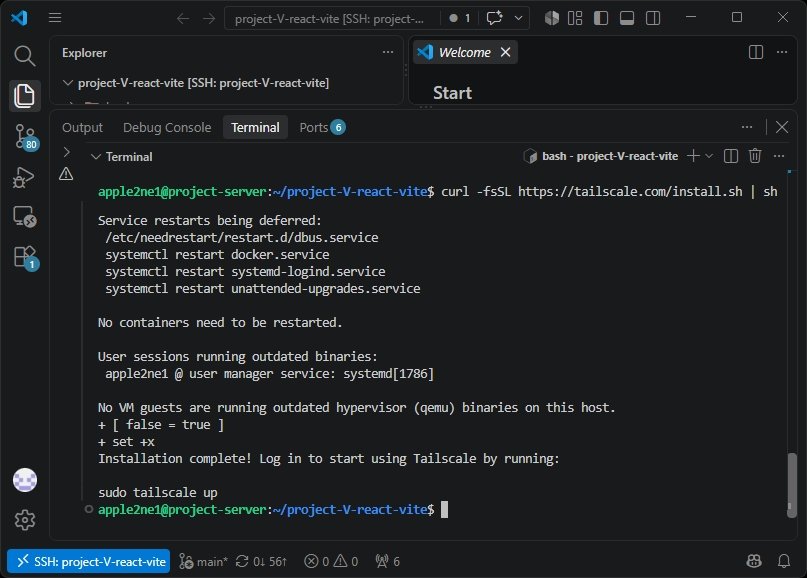Expand the Copilot chat dropdown arrow
This screenshot has height=578, width=807.
518,18
